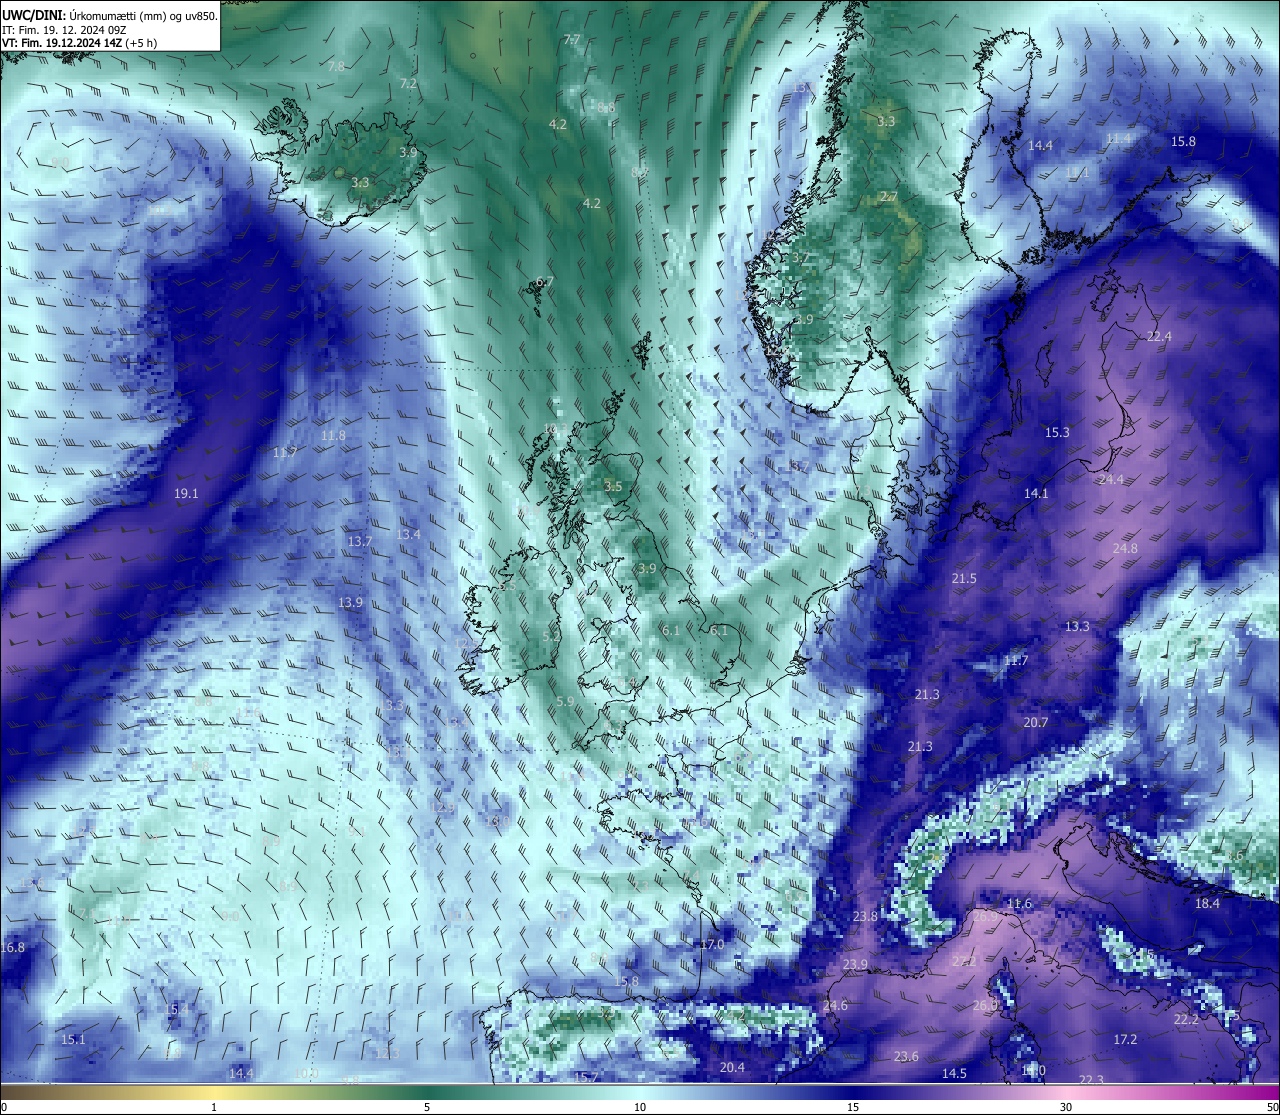Click the VT: Fim. 19.12.2024 14Z (+5 h) line
The image size is (1280, 1115).
(x=79, y=43)
